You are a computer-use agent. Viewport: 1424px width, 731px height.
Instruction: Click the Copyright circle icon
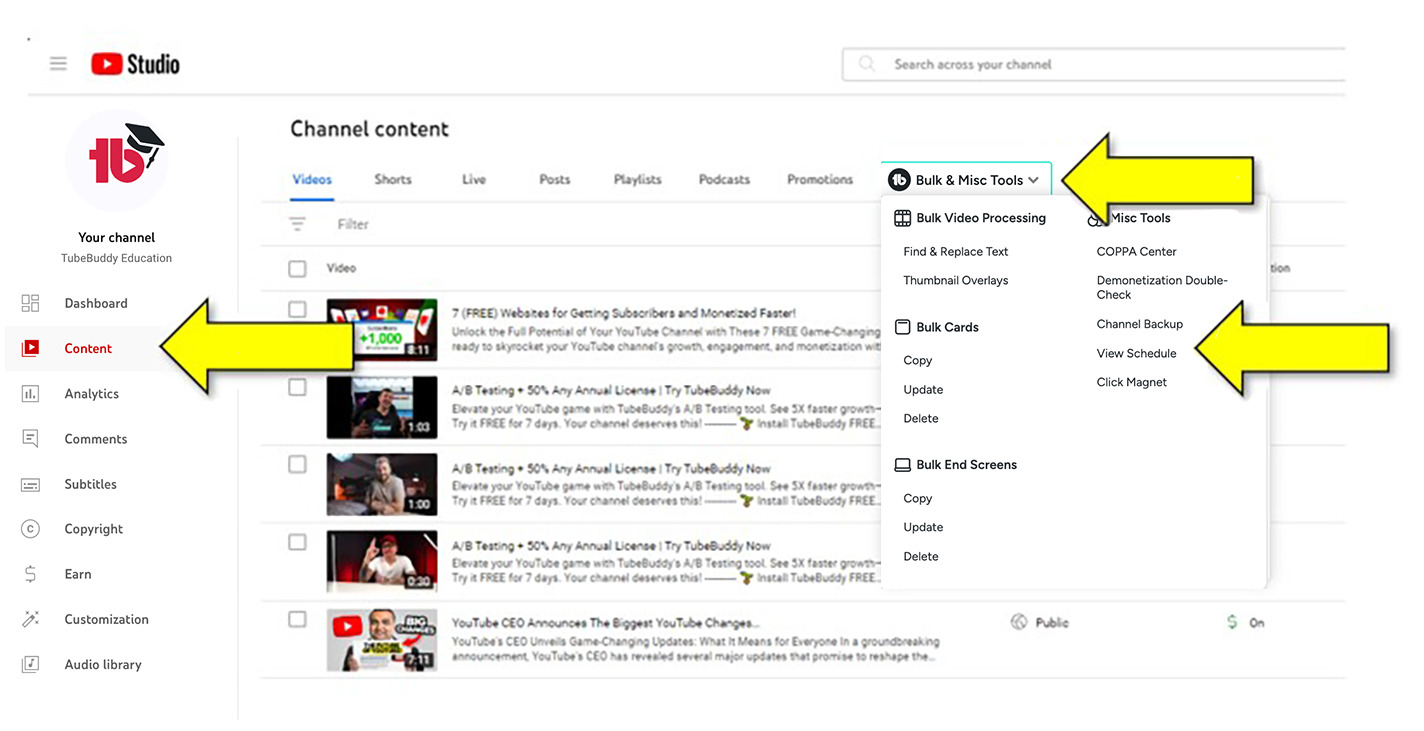pyautogui.click(x=30, y=529)
